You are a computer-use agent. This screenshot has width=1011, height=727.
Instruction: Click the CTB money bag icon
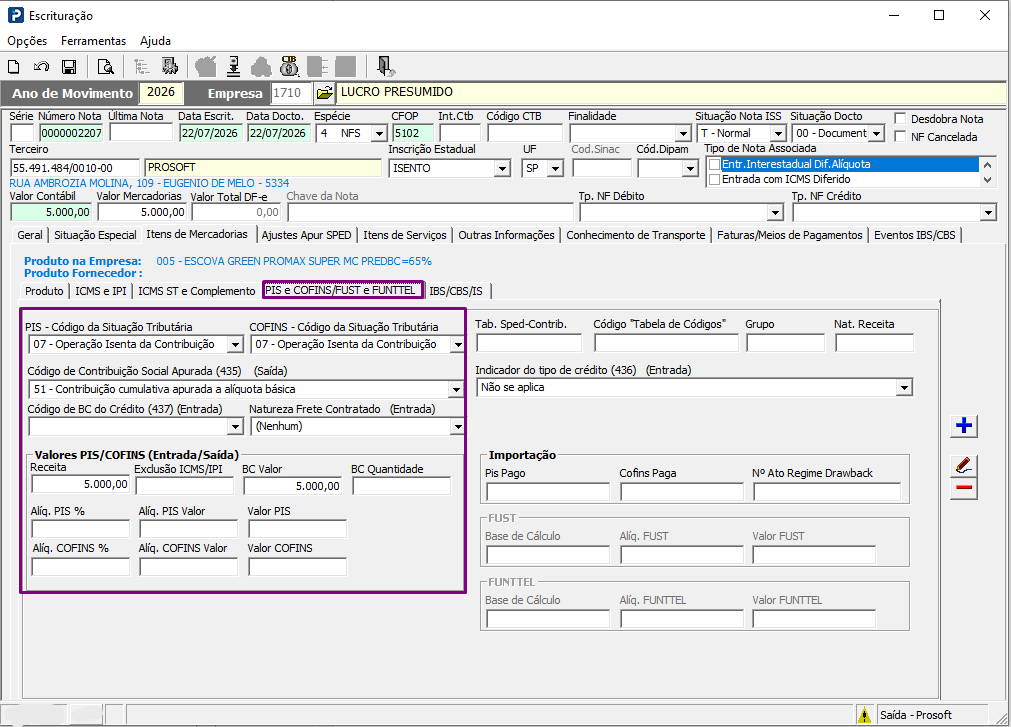click(x=290, y=66)
